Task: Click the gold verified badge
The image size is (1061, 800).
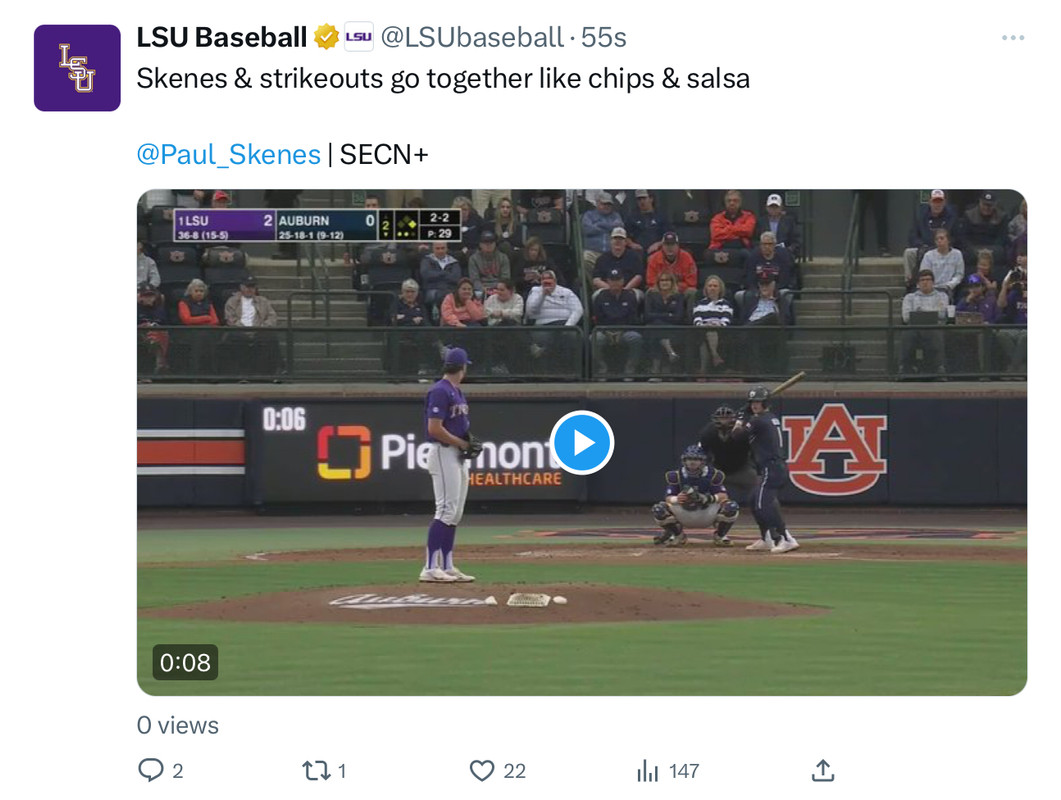Action: coord(326,37)
